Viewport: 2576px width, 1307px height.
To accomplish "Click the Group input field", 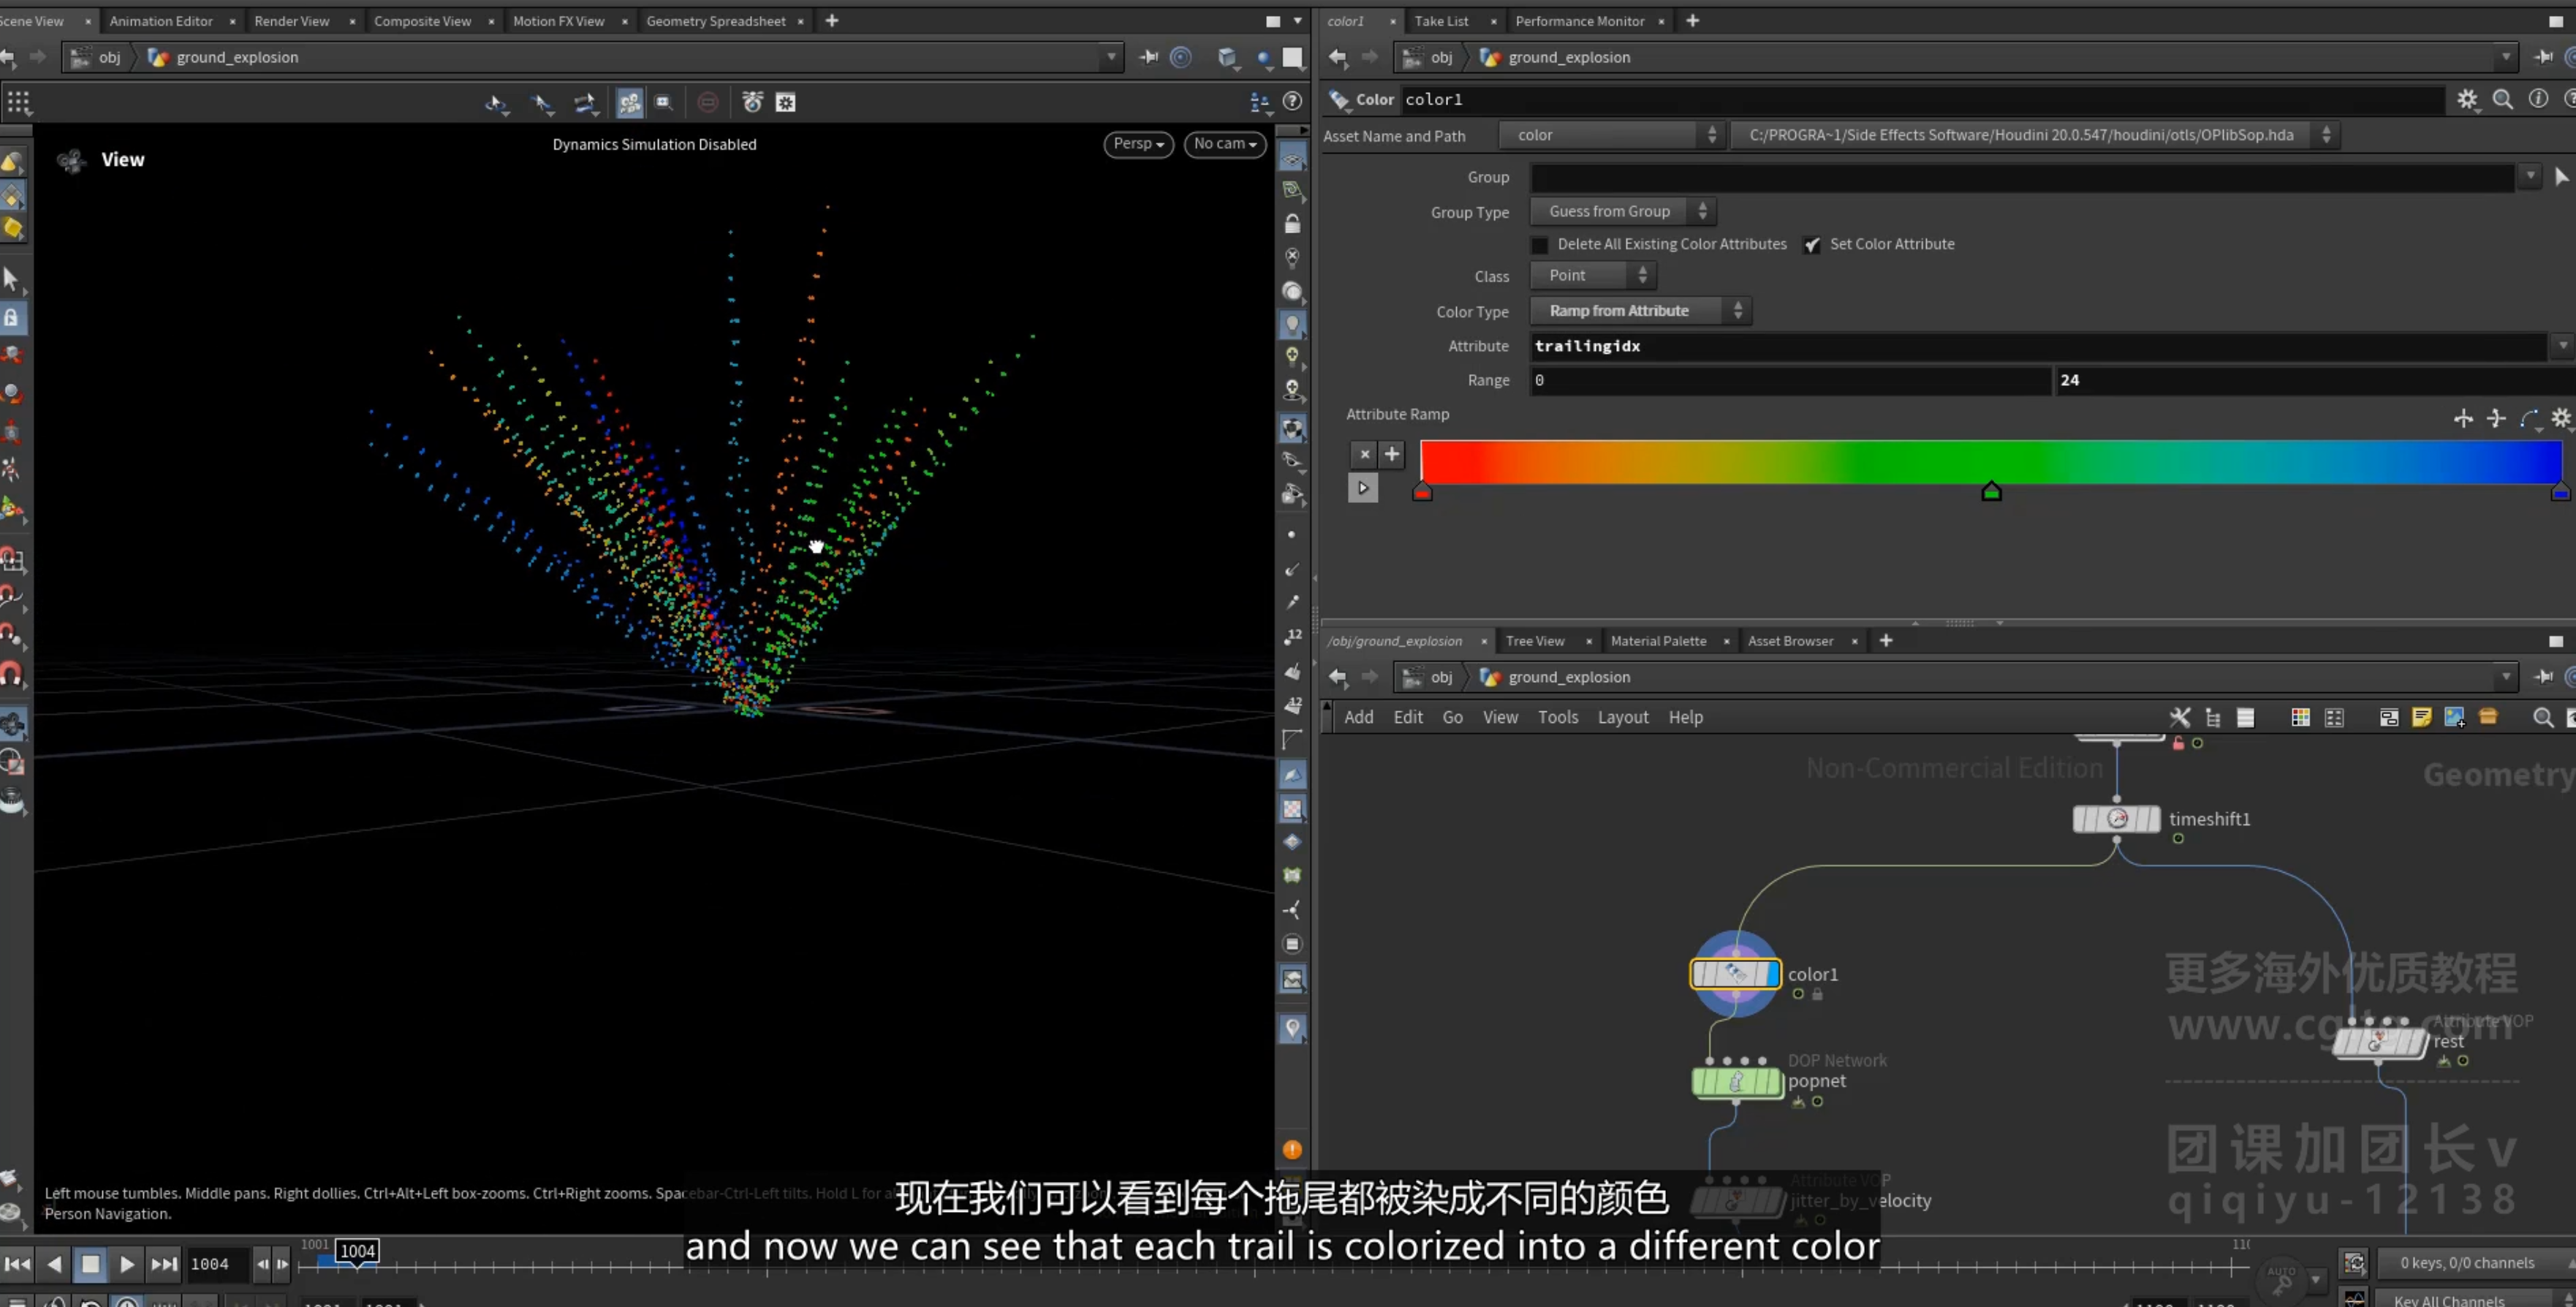I will click(x=2022, y=177).
